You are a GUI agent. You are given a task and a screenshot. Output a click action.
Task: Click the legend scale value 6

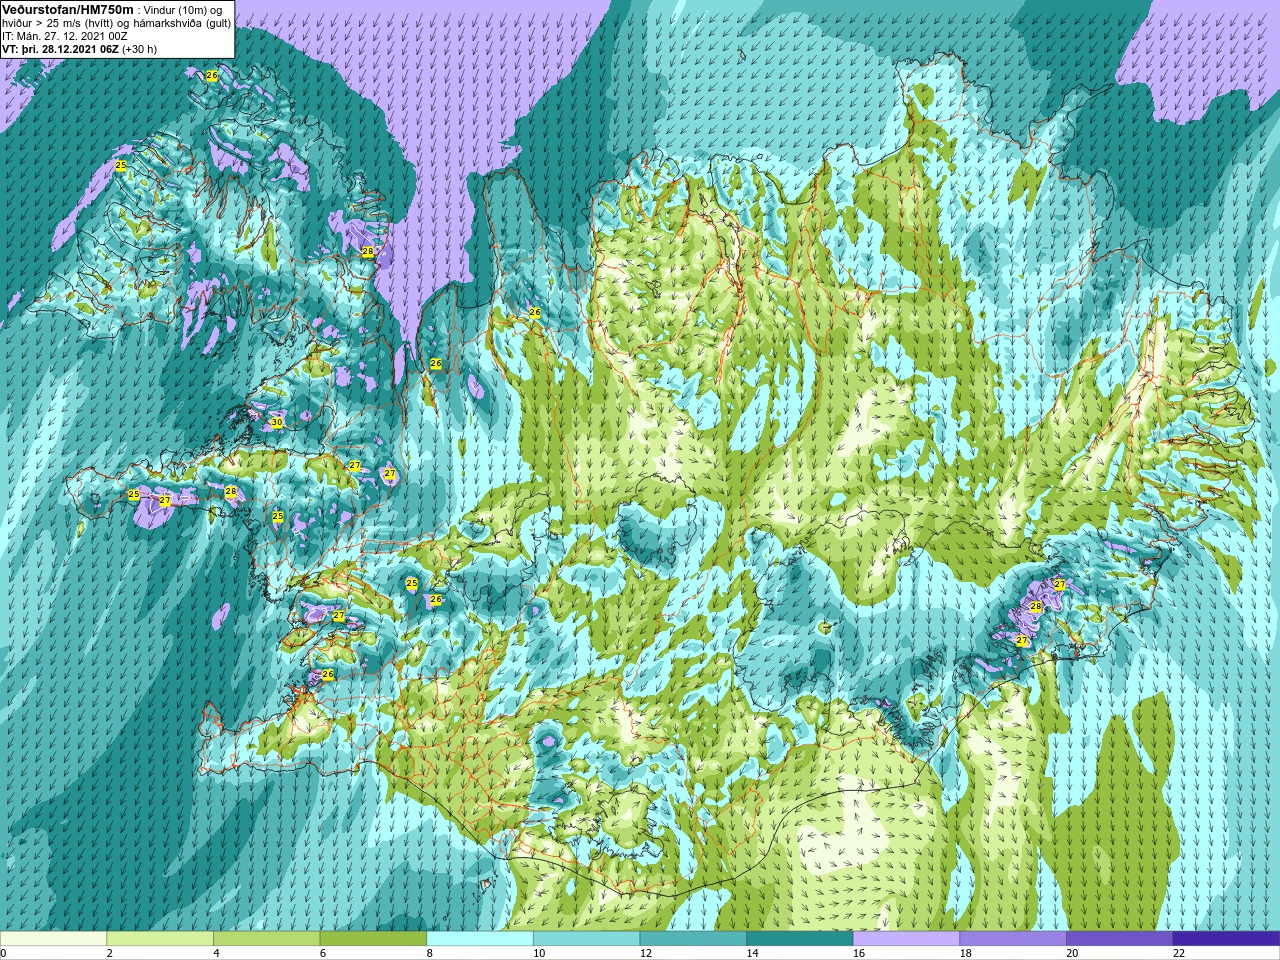pos(323,953)
